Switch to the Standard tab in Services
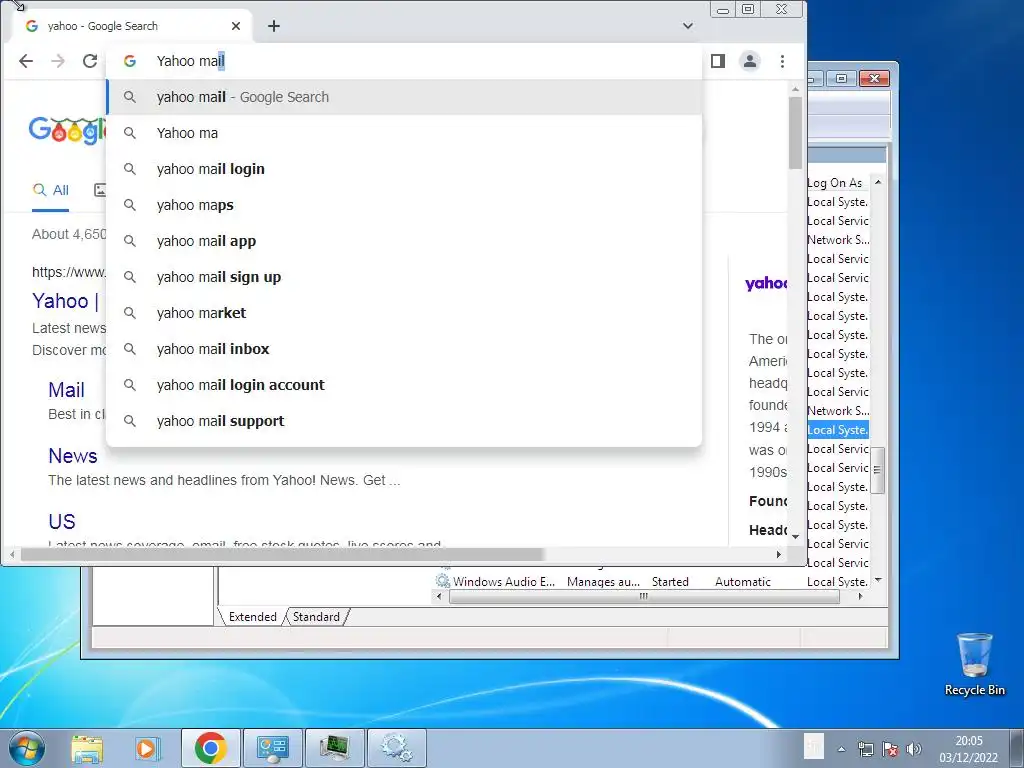The image size is (1024, 768). (x=316, y=617)
